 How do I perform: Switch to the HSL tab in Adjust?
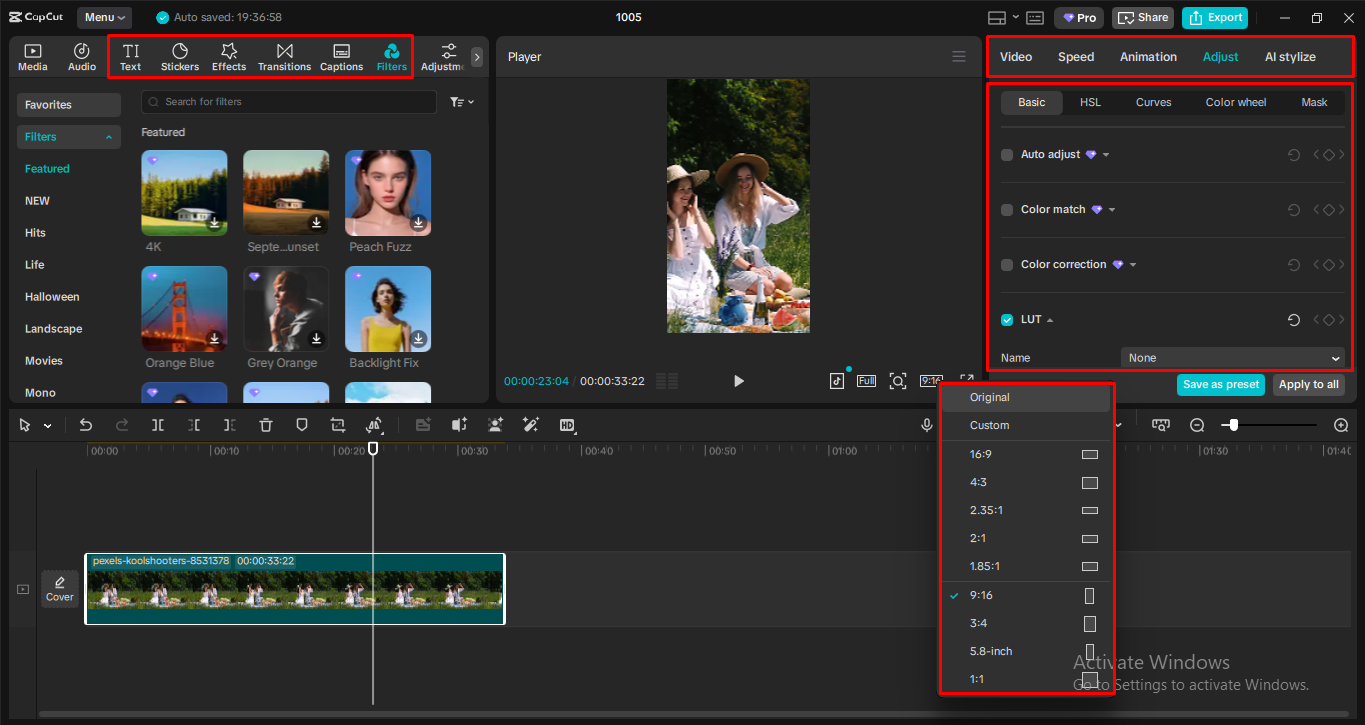[1090, 102]
